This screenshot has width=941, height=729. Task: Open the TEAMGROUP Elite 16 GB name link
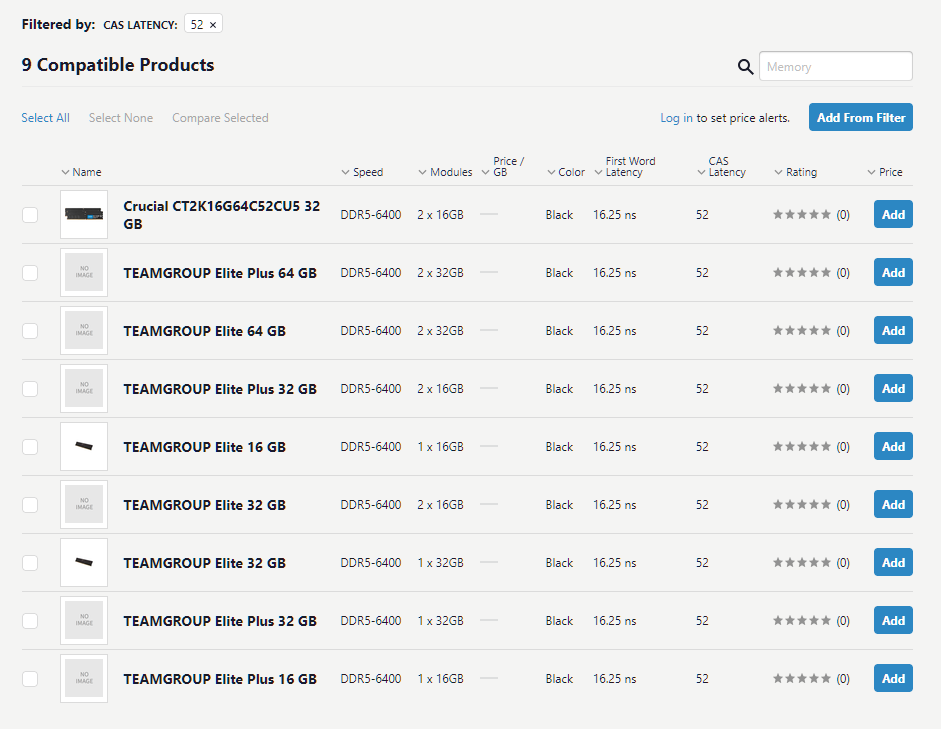click(x=204, y=447)
